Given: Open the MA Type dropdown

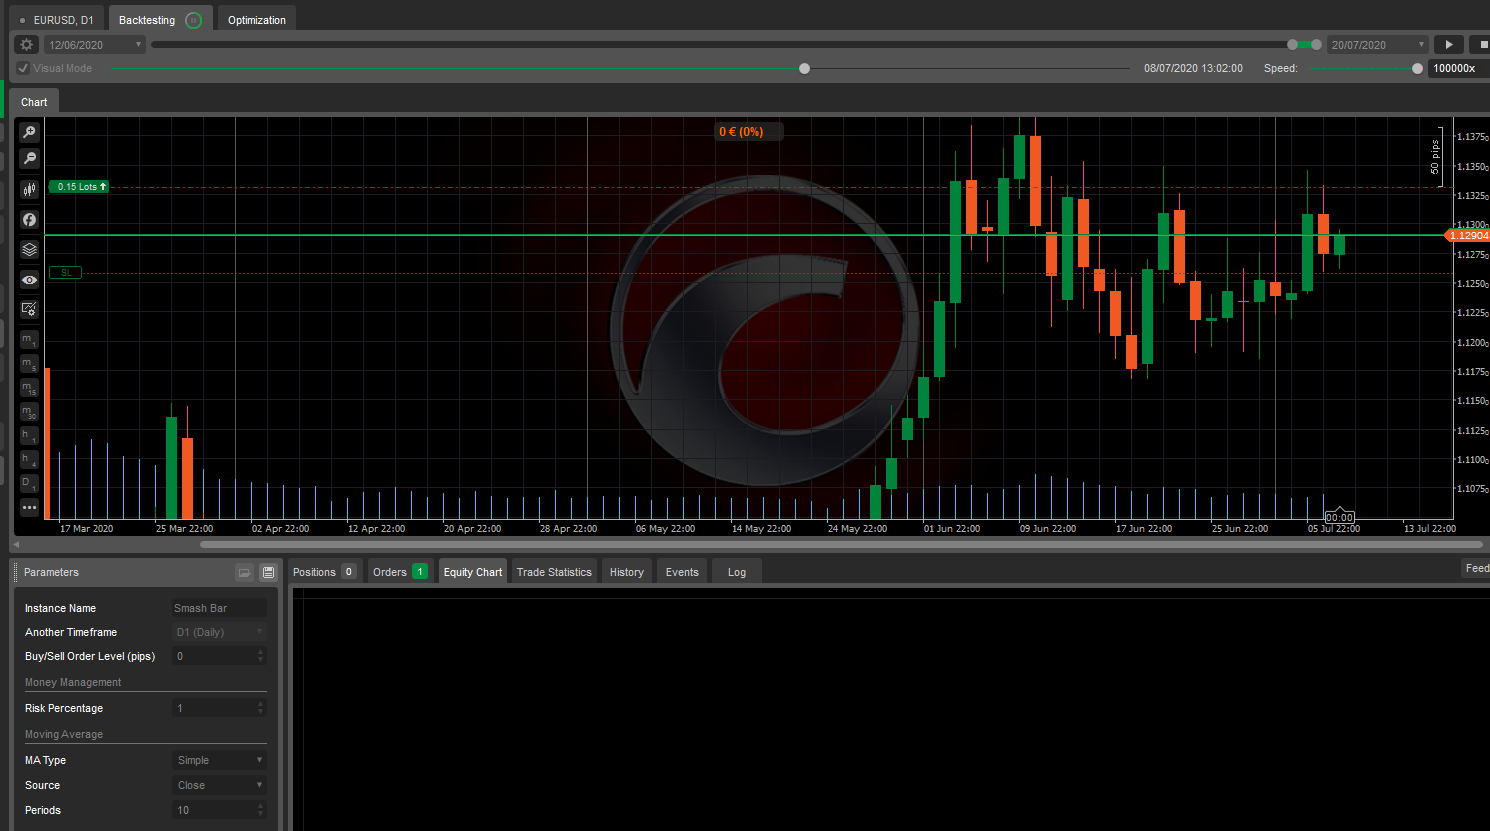Looking at the screenshot, I should pos(219,760).
